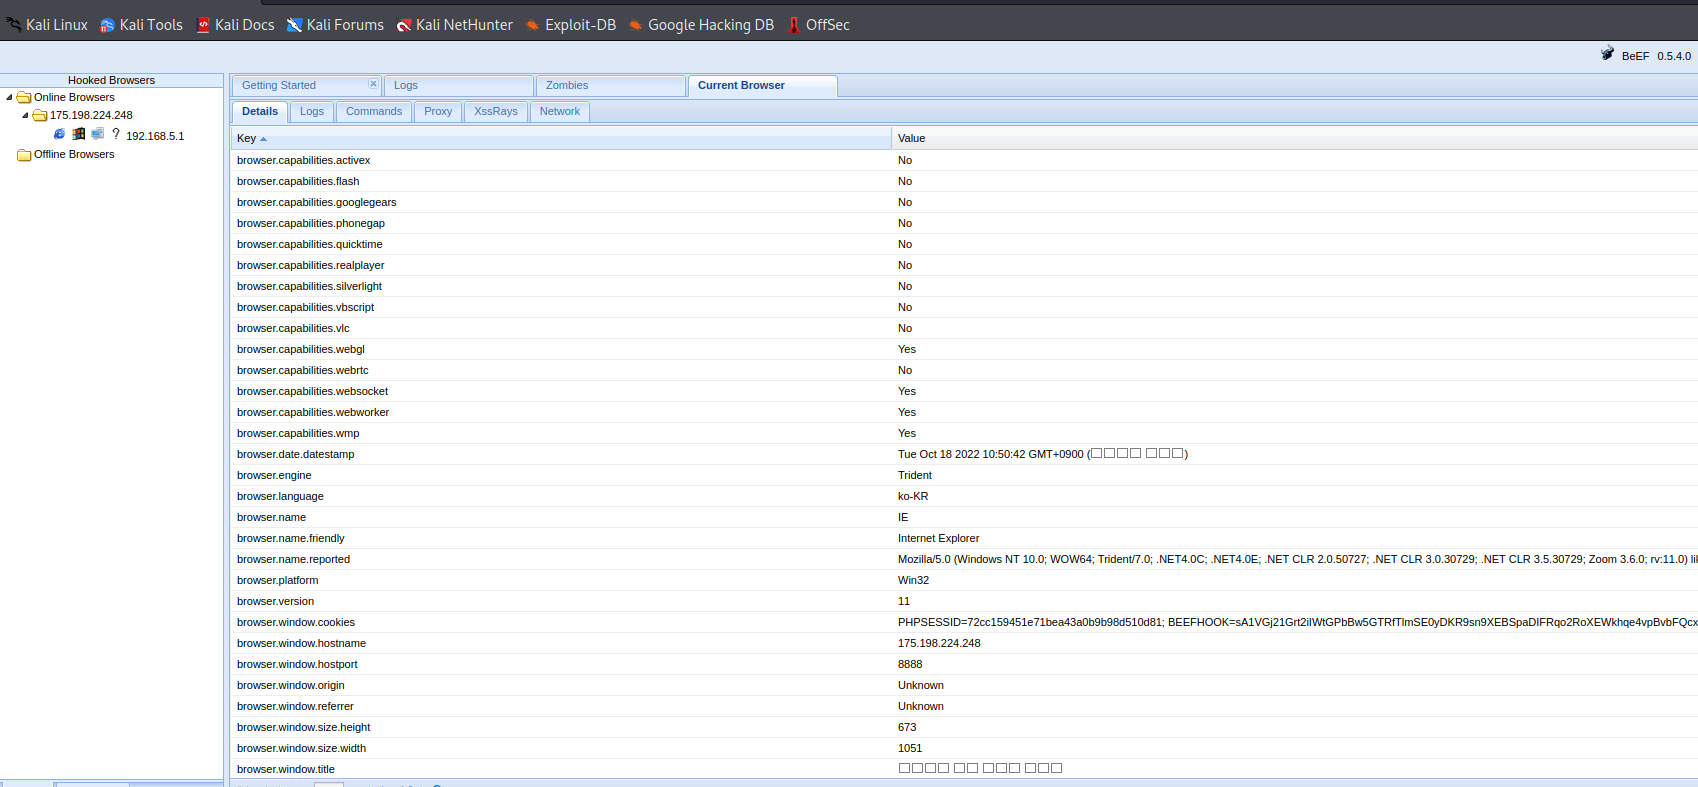Select the browser.capabilities.silverlight row key
Viewport: 1698px width, 787px height.
point(310,286)
